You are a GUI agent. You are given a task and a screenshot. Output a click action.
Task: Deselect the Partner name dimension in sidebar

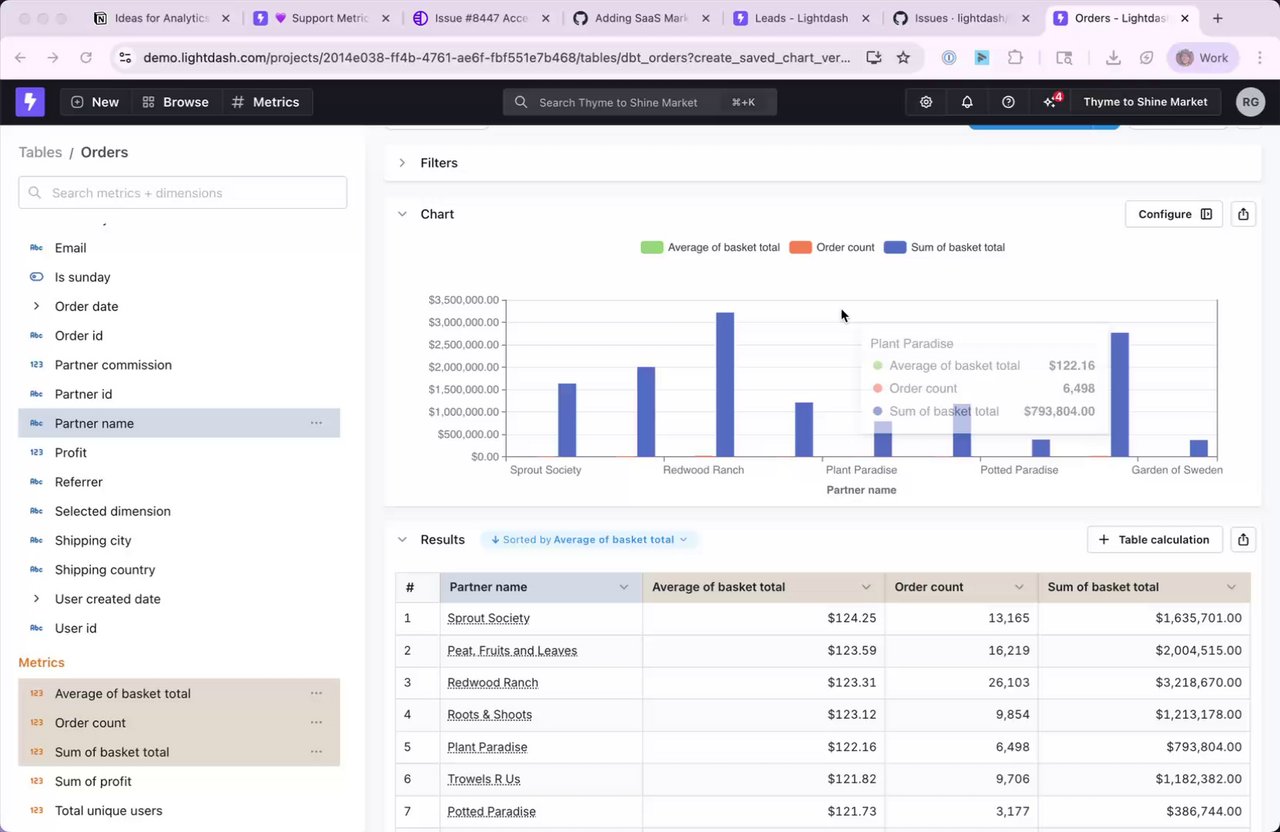179,423
